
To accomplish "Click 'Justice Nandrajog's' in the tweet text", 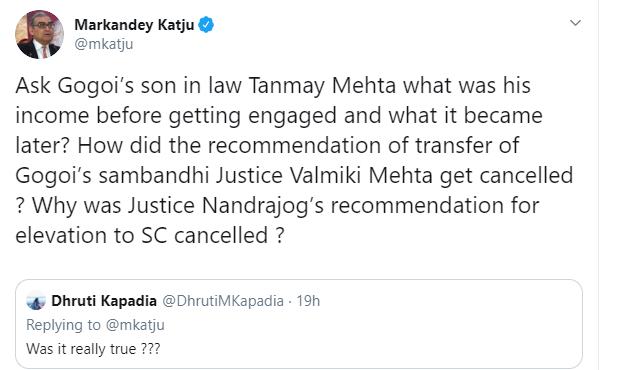I will click(x=225, y=205).
